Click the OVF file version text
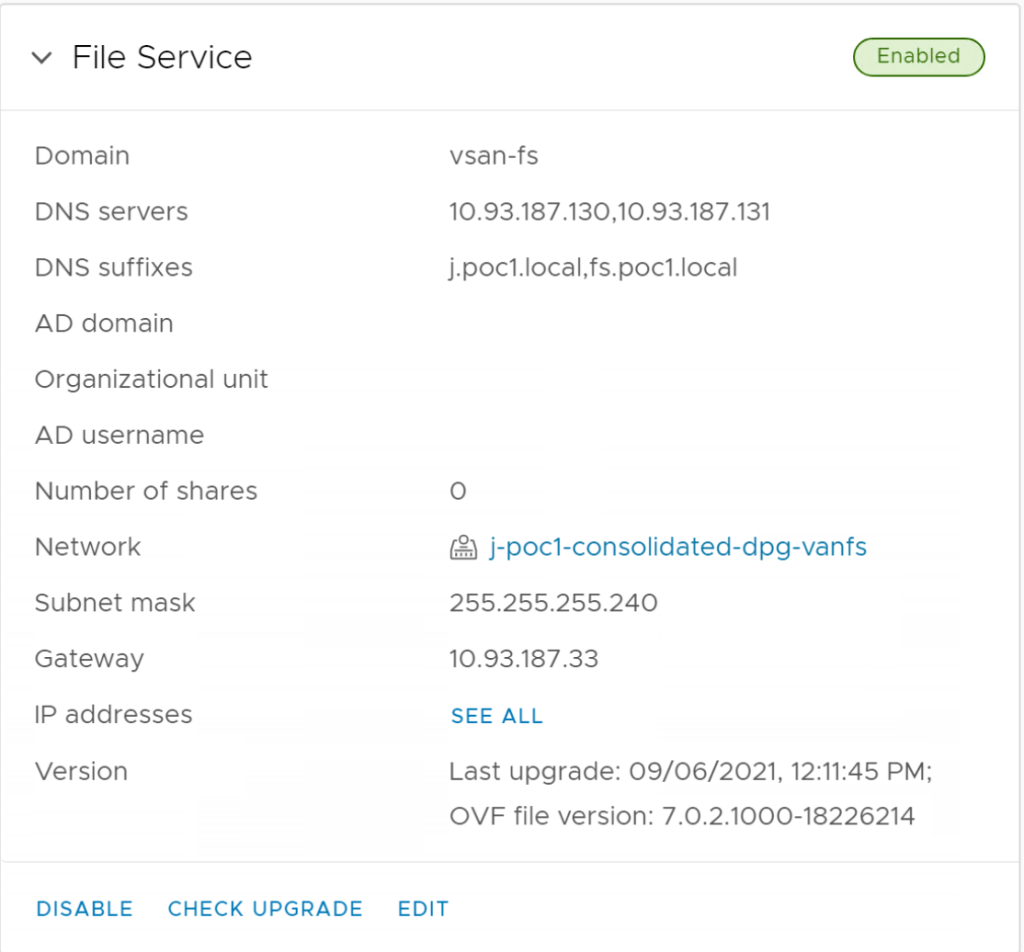 tap(681, 816)
